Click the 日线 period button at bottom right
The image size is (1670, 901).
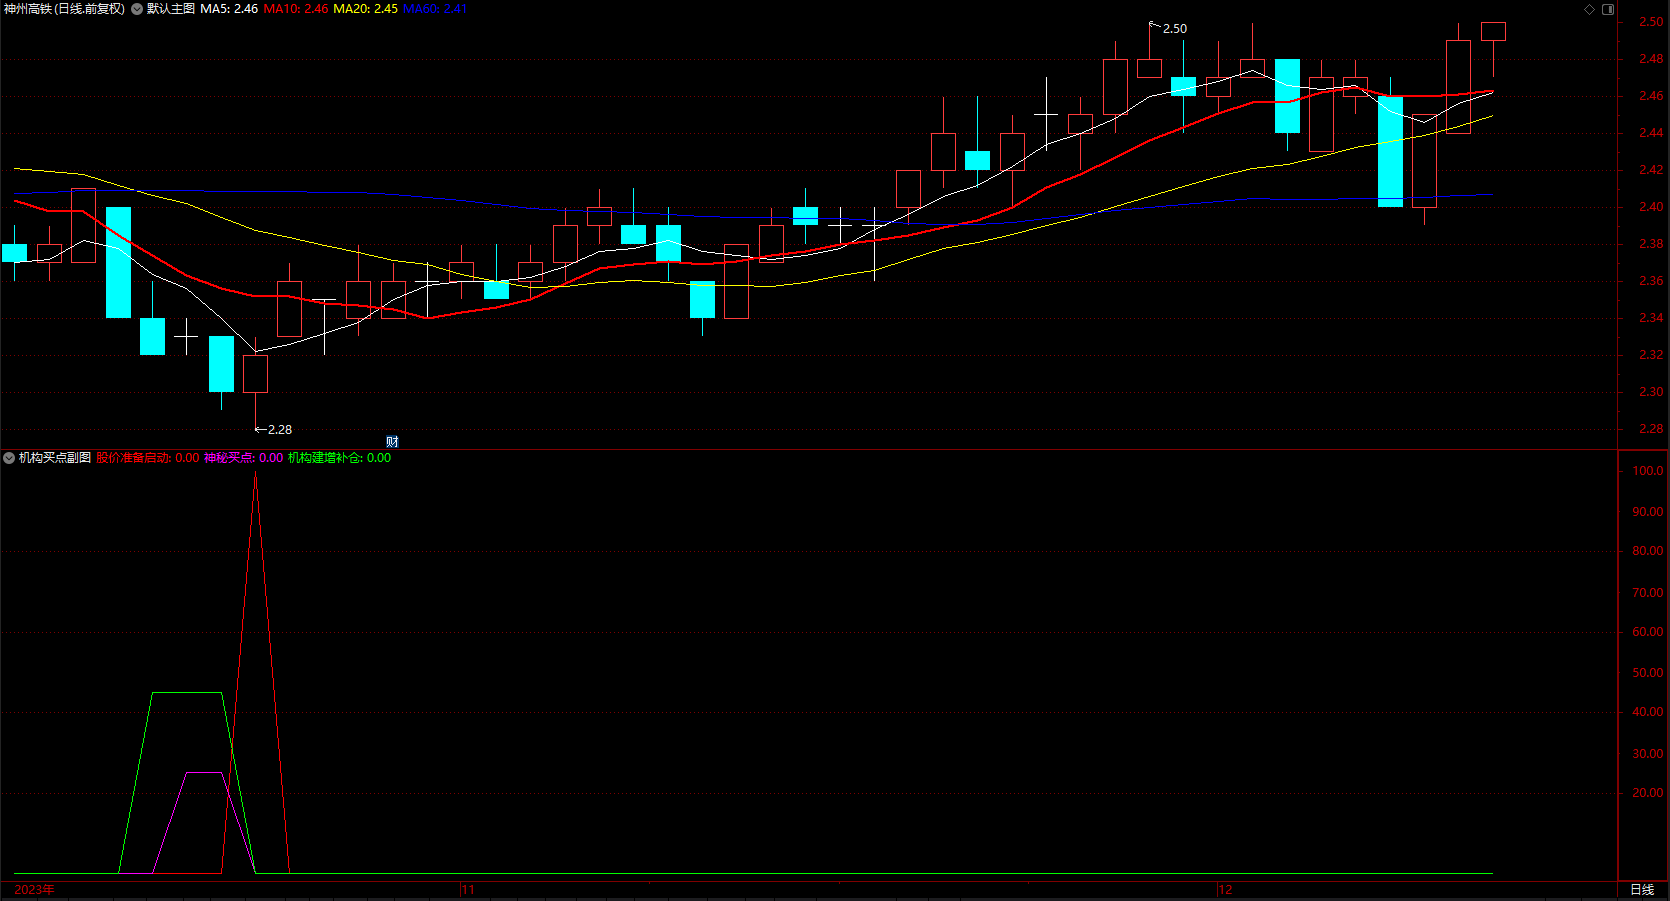pyautogui.click(x=1642, y=889)
